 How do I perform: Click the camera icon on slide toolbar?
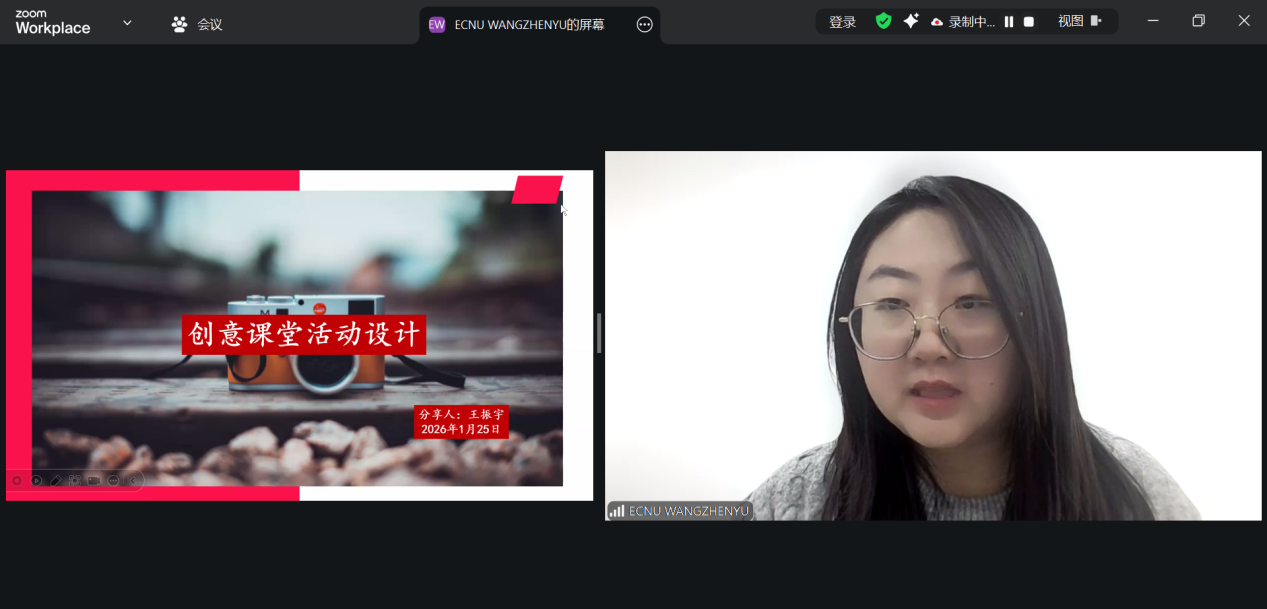(94, 481)
